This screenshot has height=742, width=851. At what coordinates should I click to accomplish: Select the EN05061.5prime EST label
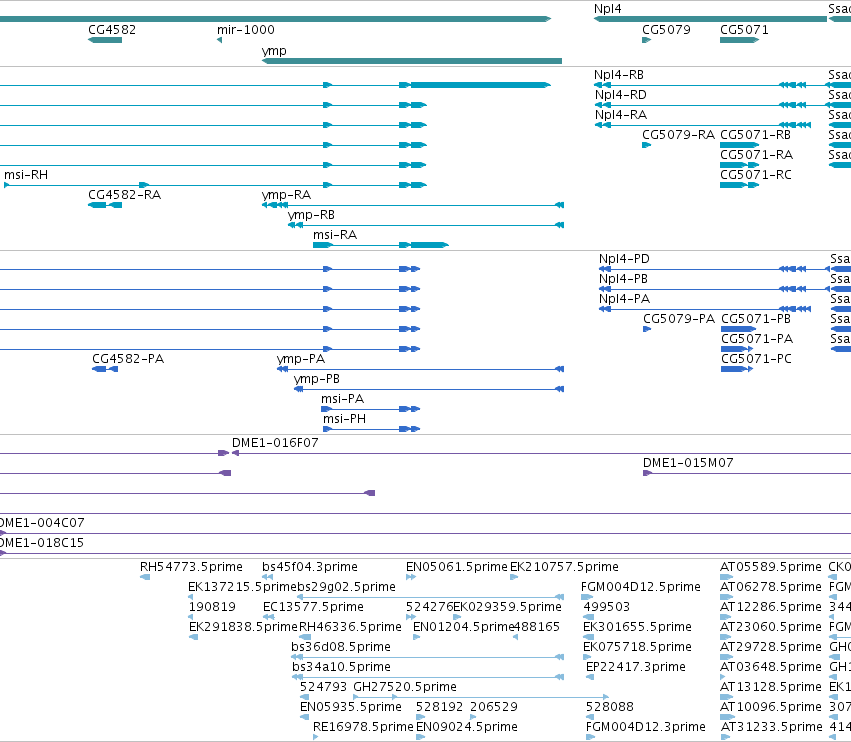(x=456, y=567)
